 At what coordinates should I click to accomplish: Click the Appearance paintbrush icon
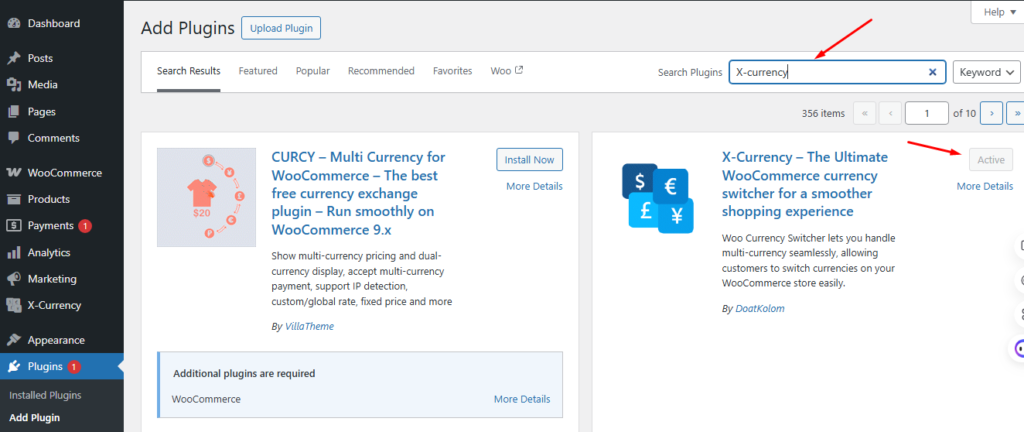(14, 340)
